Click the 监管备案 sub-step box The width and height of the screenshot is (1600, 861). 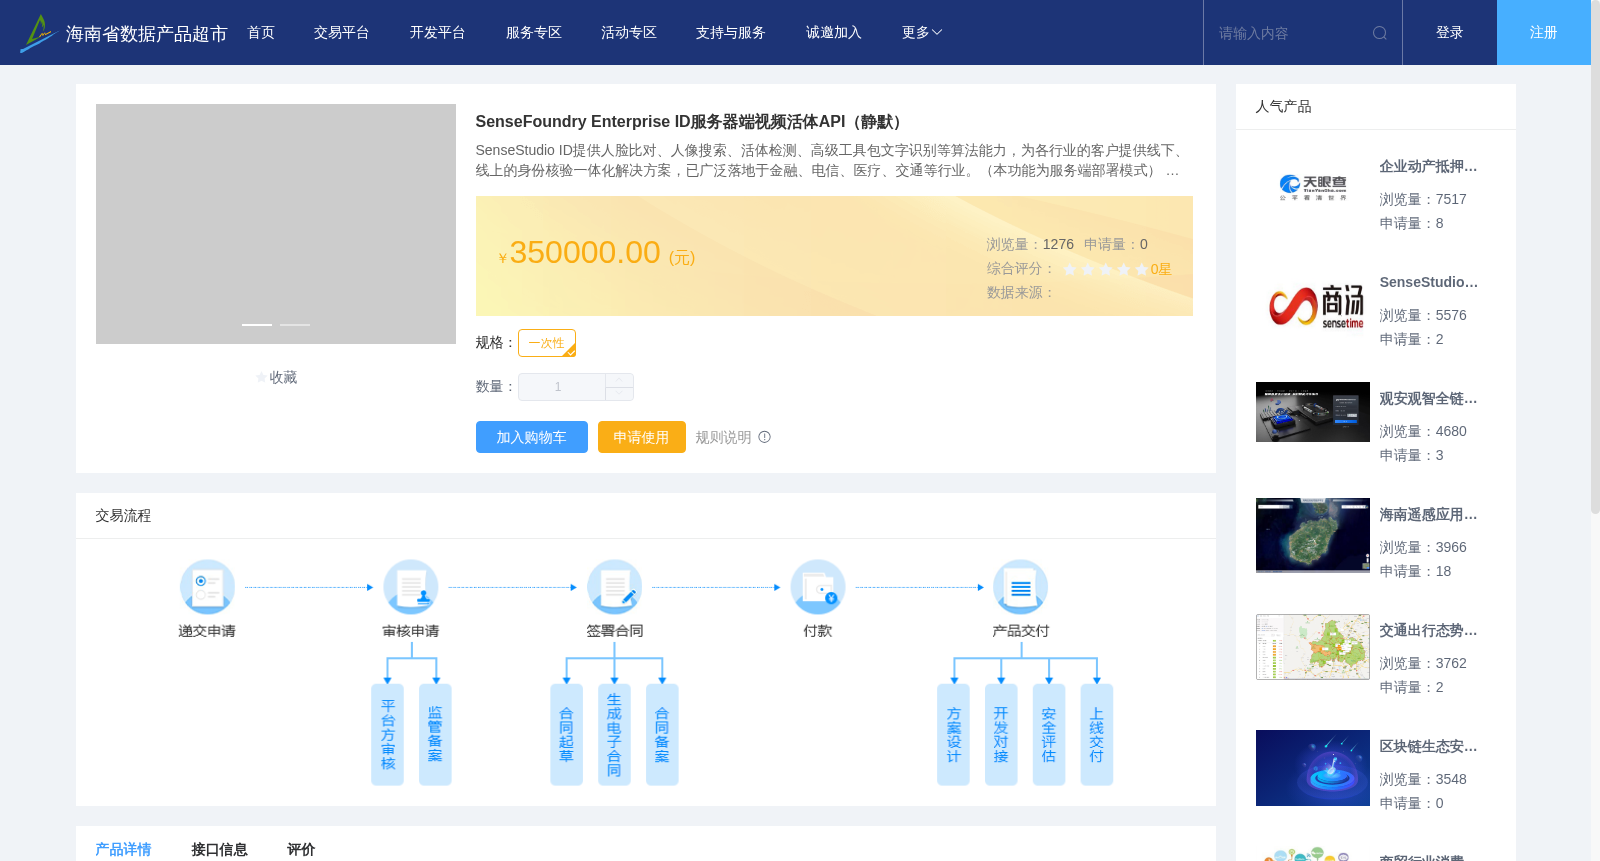[435, 734]
